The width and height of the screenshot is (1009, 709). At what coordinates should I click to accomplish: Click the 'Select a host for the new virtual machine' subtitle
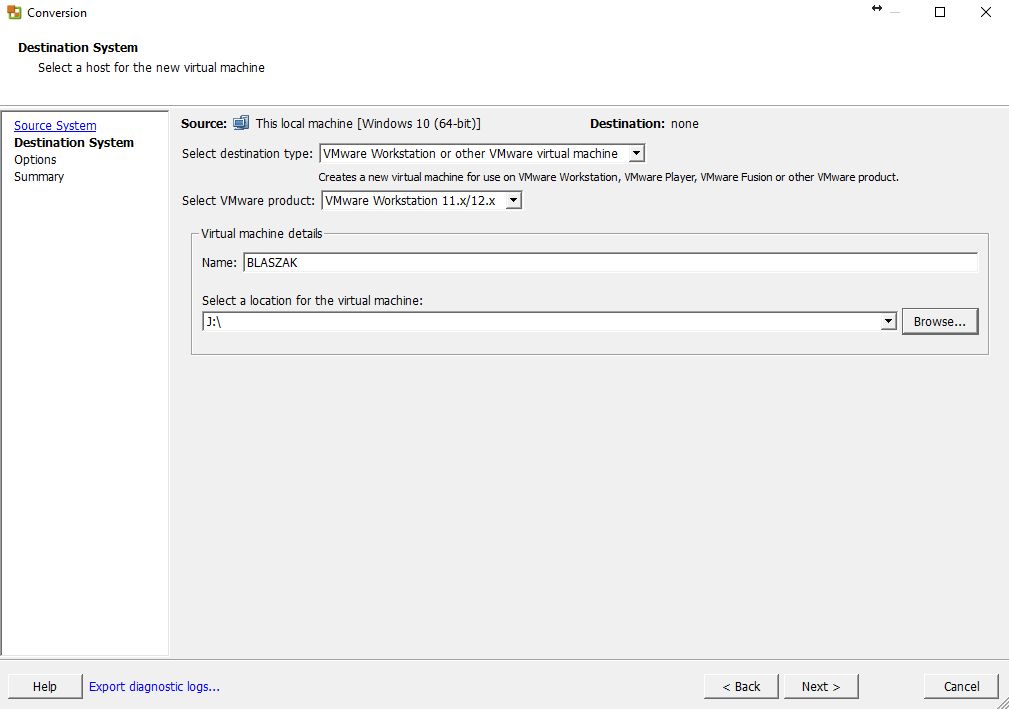(x=151, y=68)
